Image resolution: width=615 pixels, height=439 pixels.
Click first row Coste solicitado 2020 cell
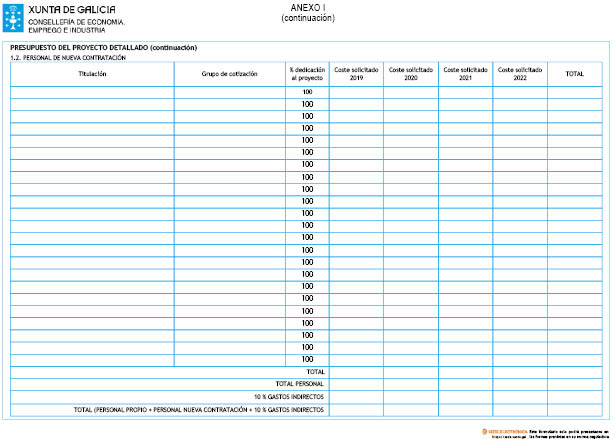pyautogui.click(x=410, y=92)
